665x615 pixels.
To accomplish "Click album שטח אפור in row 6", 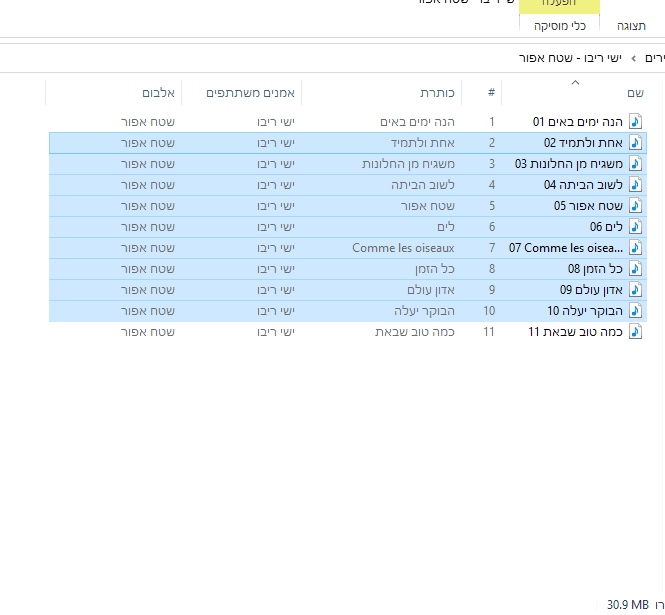I will [x=148, y=227].
